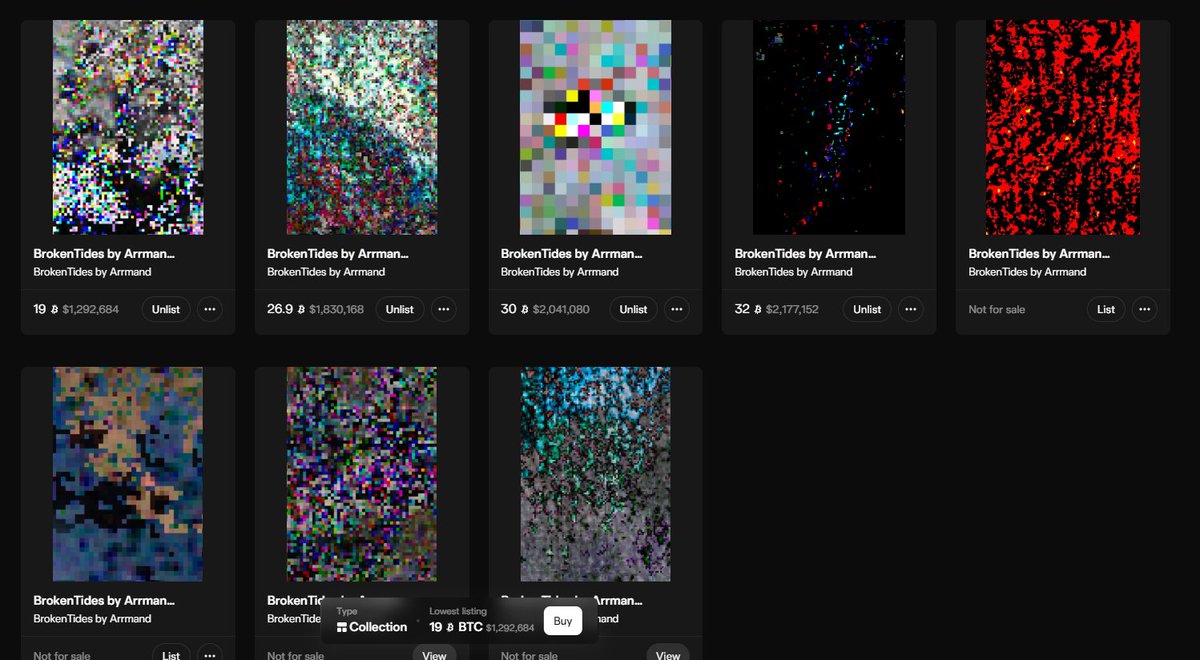Click the '32' price value
The height and width of the screenshot is (660, 1200).
click(742, 309)
